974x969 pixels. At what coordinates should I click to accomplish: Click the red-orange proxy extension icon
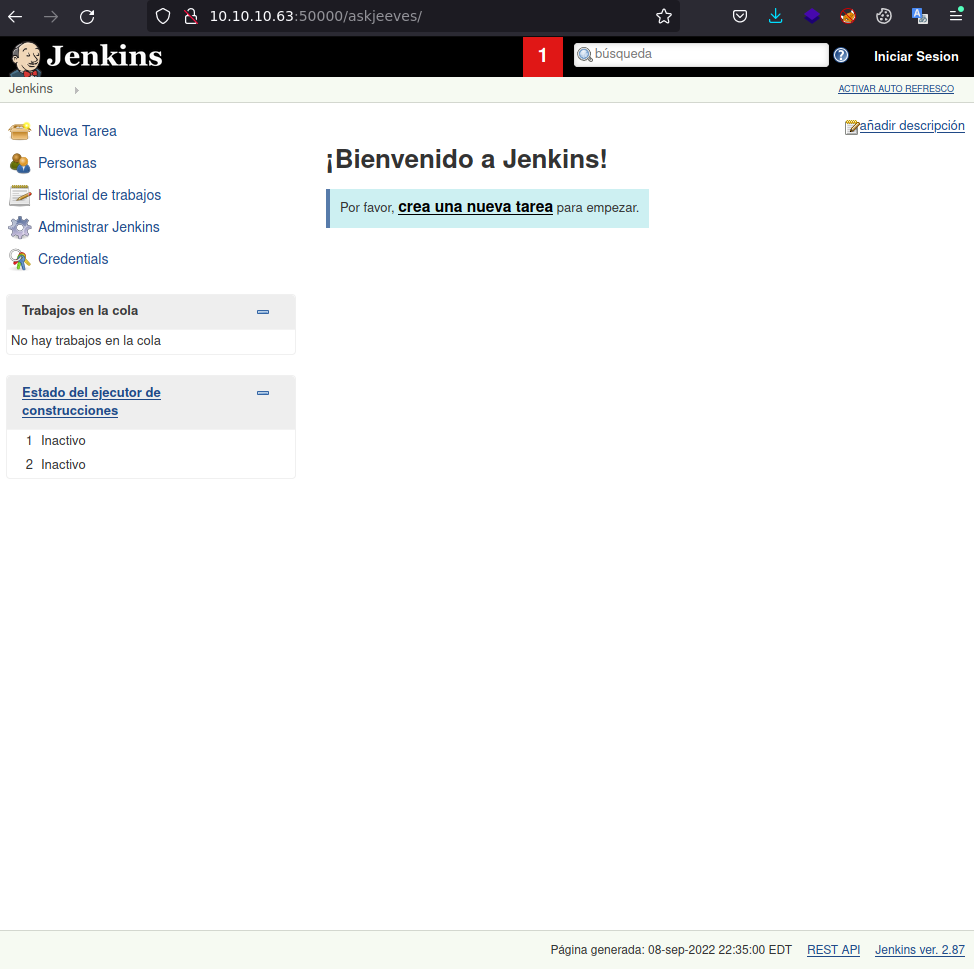click(847, 16)
